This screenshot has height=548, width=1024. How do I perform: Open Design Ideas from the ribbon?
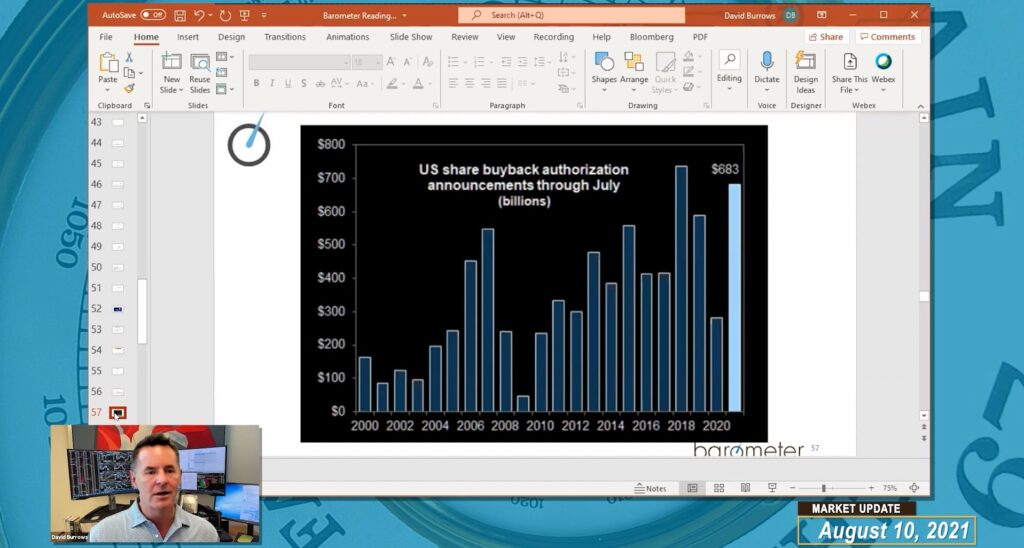[x=805, y=71]
